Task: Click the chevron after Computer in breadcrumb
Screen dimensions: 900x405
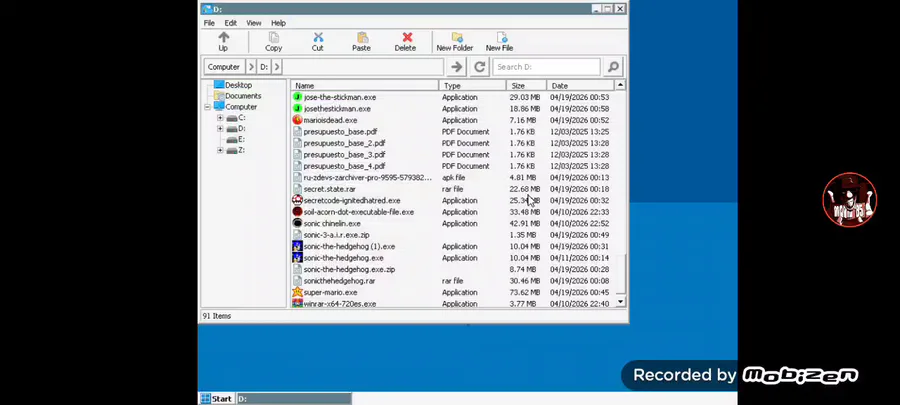Action: pos(251,67)
